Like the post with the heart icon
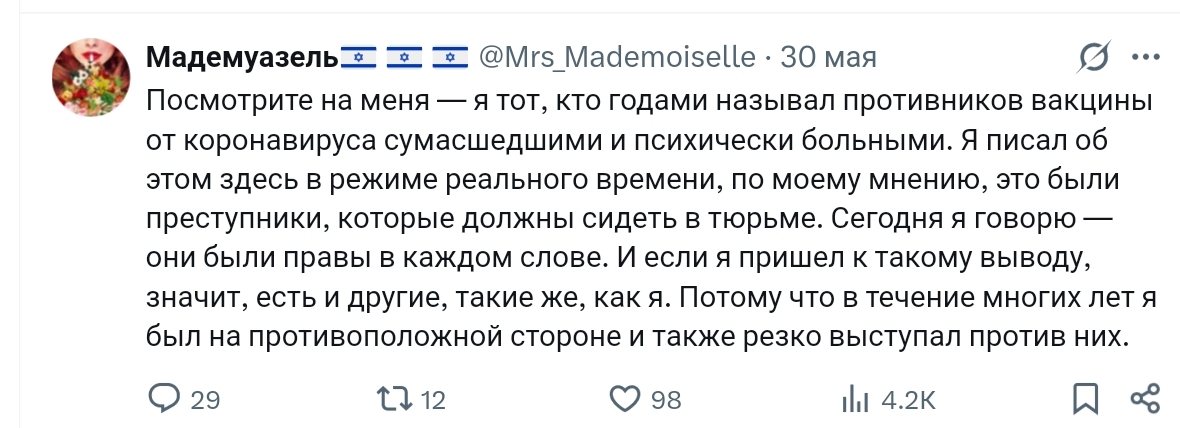 pyautogui.click(x=624, y=400)
